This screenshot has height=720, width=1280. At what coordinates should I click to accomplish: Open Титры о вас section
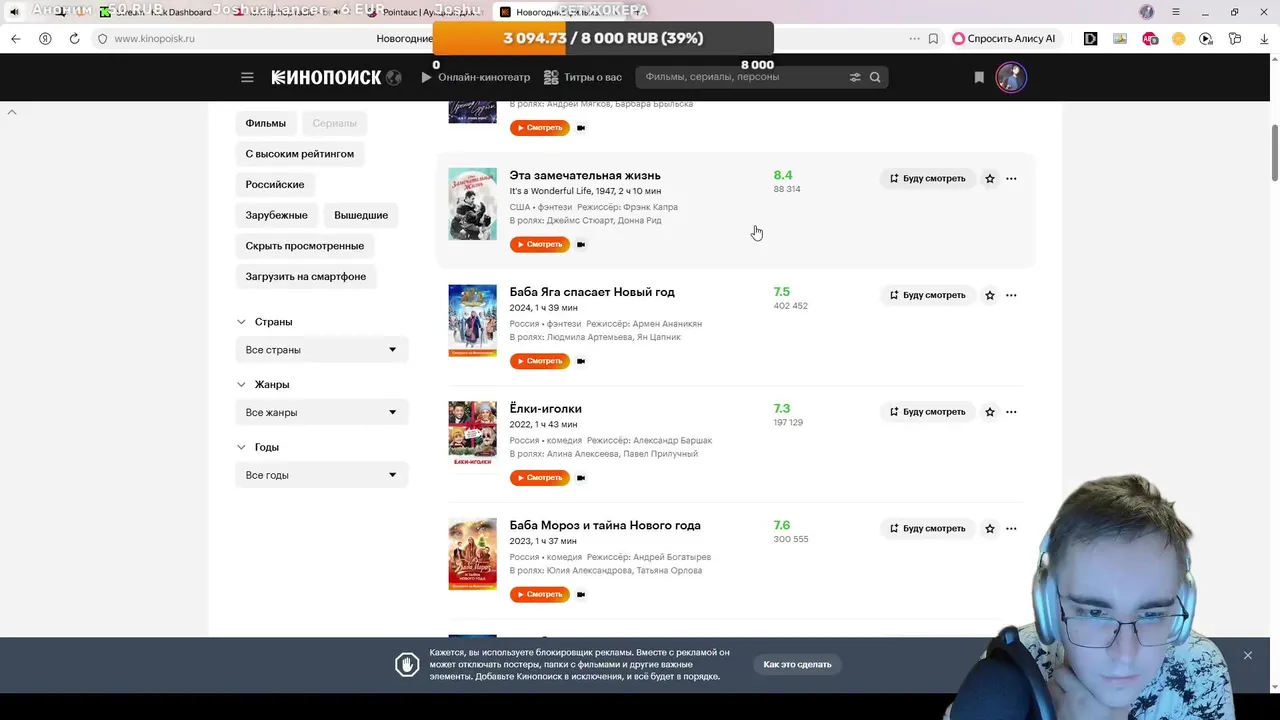(x=583, y=77)
